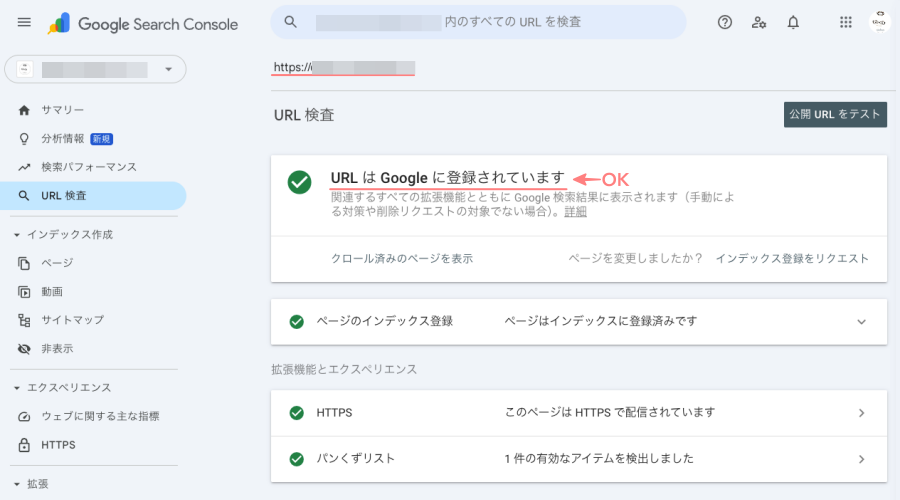Click the search magnifier icon in top bar

pos(290,22)
